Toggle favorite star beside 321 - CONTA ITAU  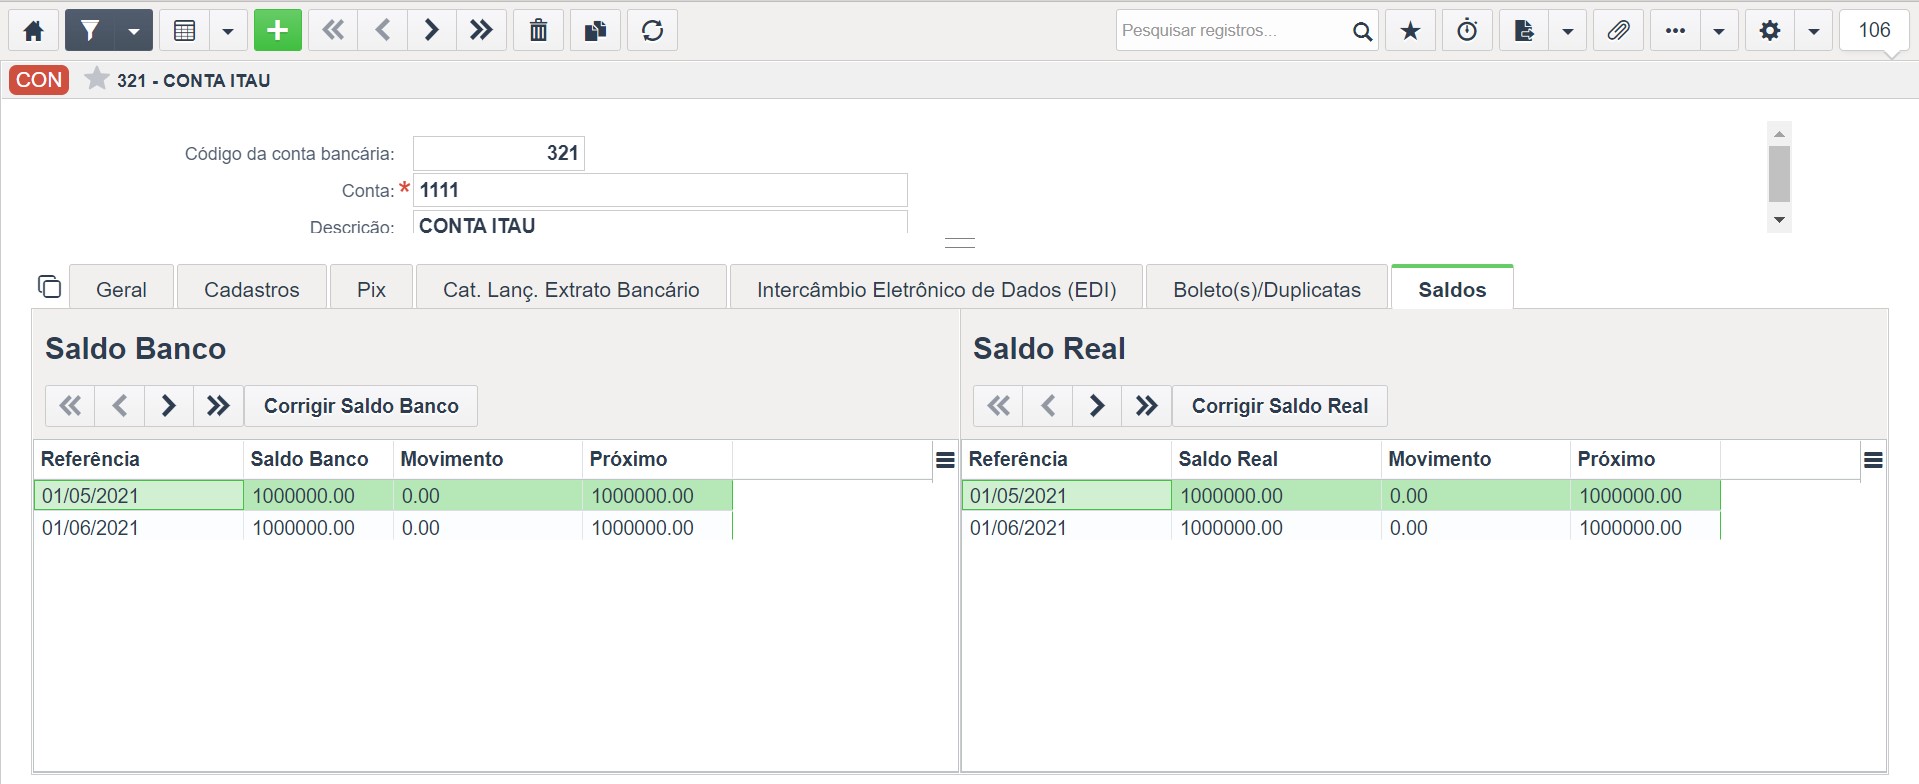pos(96,79)
